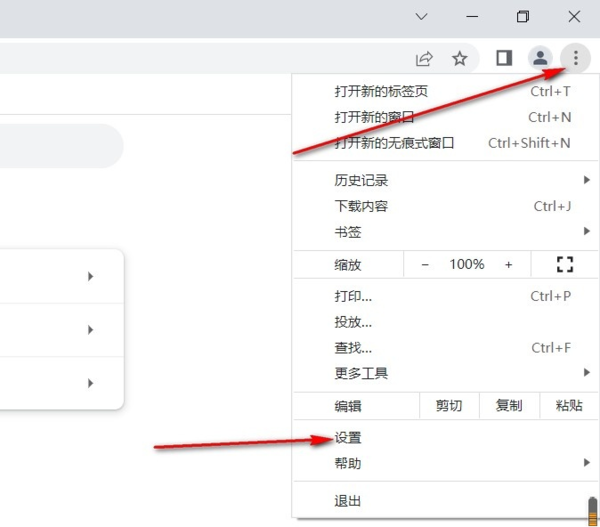The image size is (600, 527).
Task: Open the tab search chevron icon
Action: (422, 17)
